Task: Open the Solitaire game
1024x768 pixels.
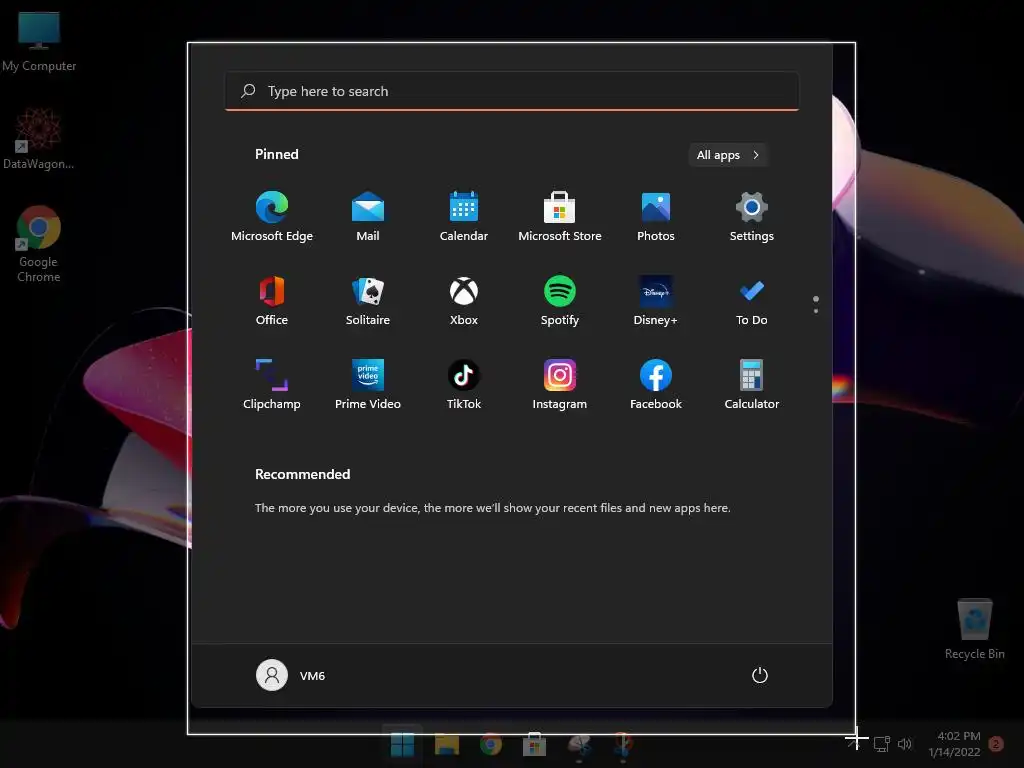Action: [x=368, y=300]
